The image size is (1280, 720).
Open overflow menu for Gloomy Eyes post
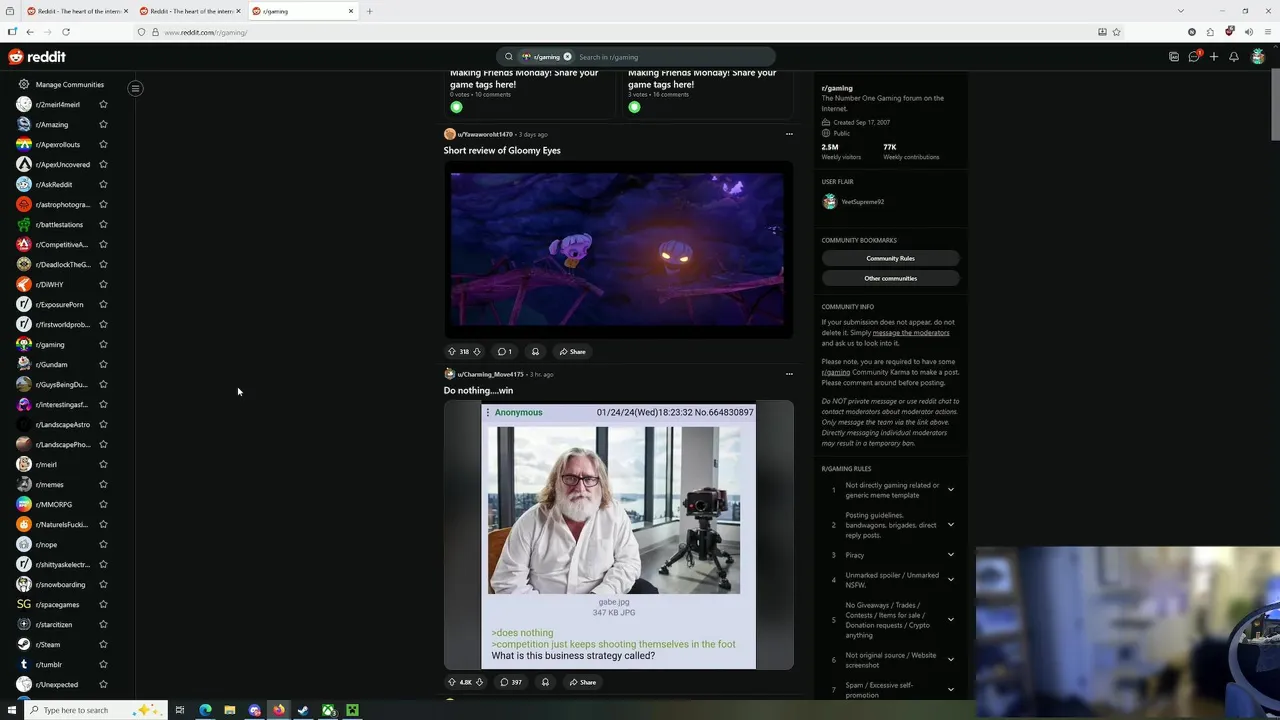789,134
